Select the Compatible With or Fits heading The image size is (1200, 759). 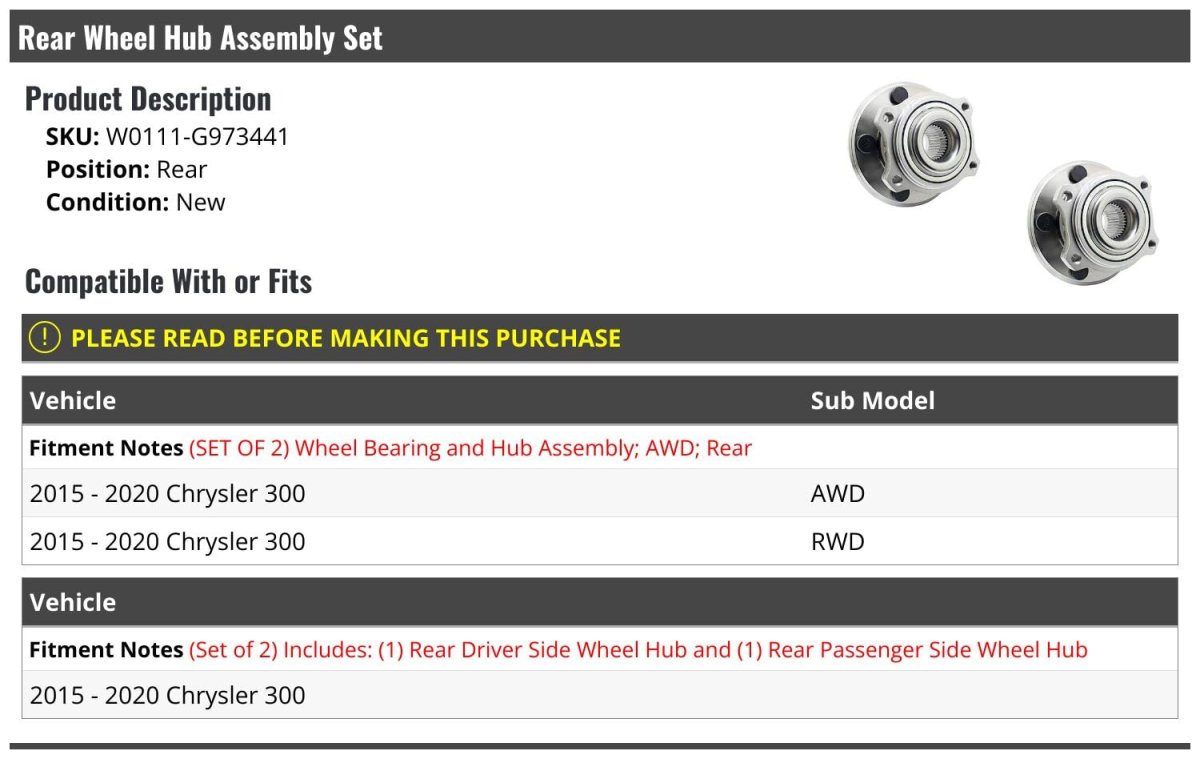pos(168,282)
